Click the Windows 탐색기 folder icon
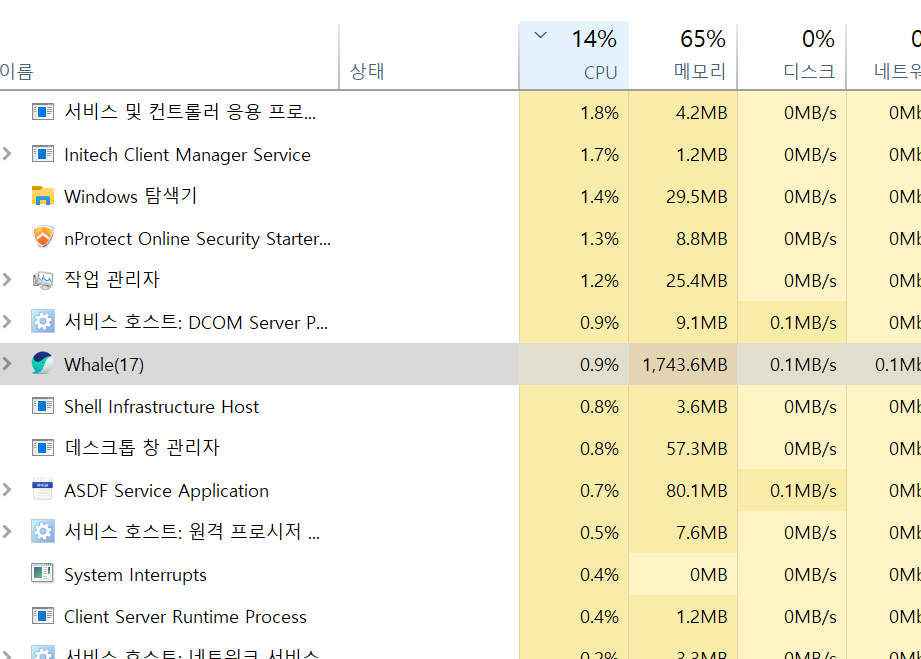This screenshot has width=921, height=659. tap(43, 196)
